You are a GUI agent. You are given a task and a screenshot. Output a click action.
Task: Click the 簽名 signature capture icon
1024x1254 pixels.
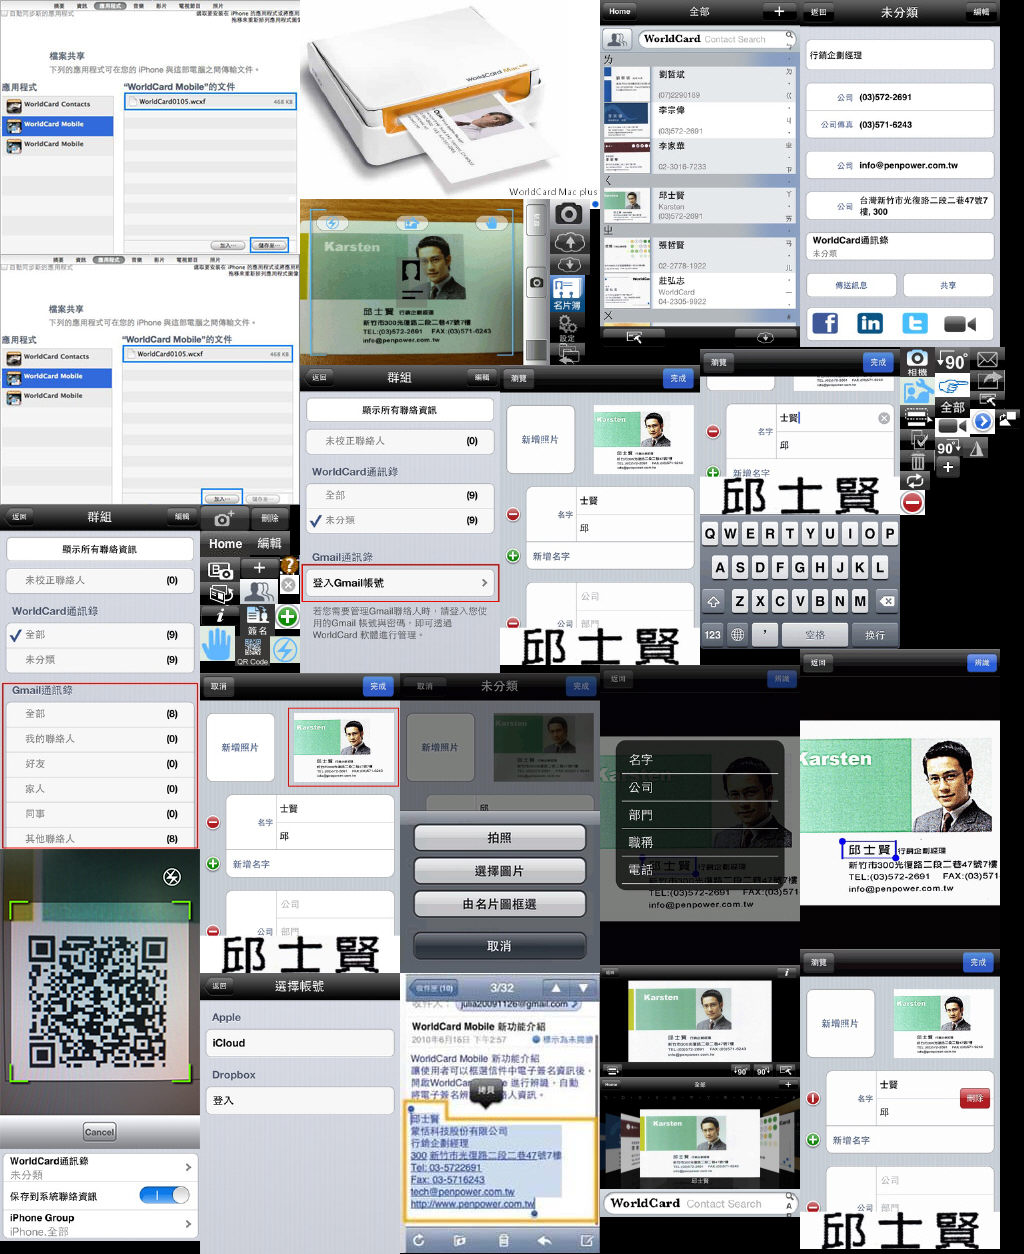pos(257,619)
